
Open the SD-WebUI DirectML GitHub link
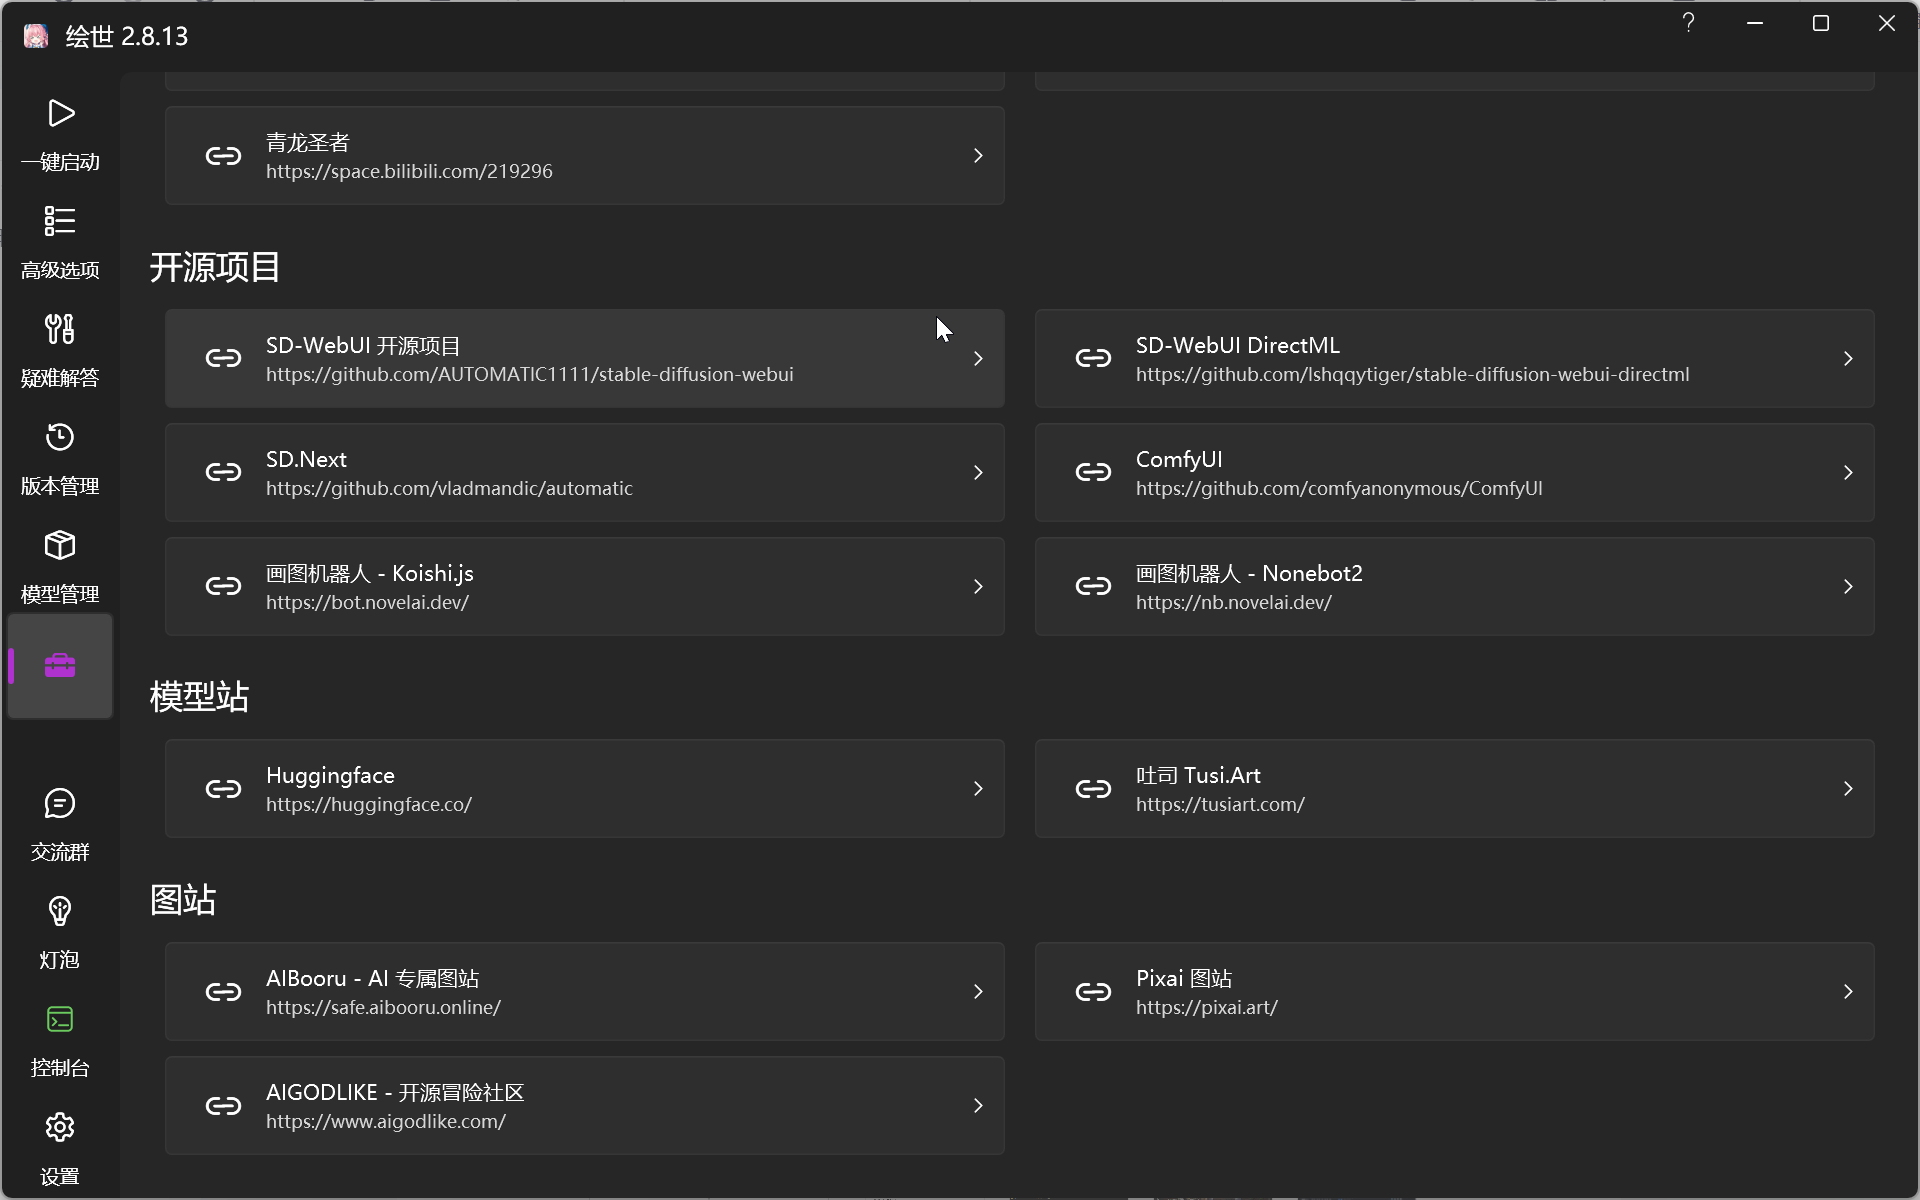1454,359
